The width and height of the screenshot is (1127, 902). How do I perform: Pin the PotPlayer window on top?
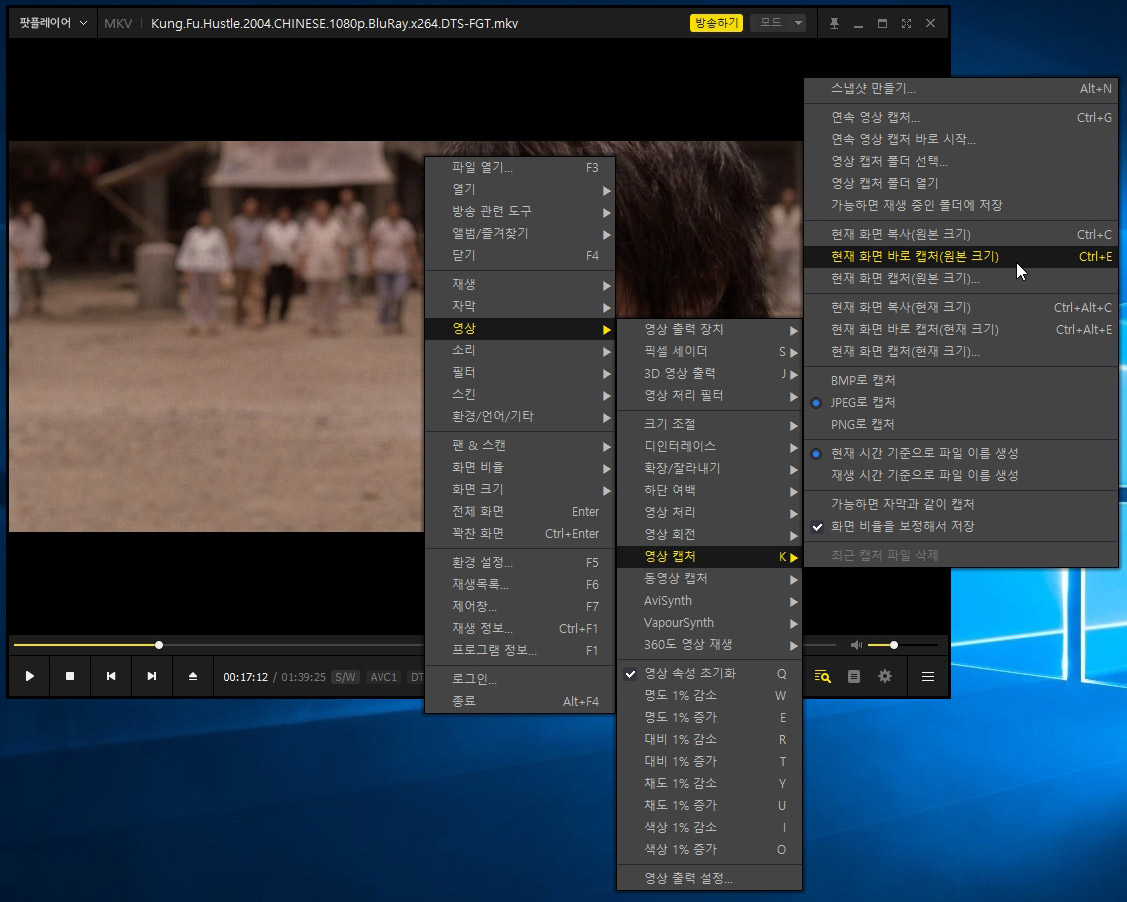click(834, 23)
